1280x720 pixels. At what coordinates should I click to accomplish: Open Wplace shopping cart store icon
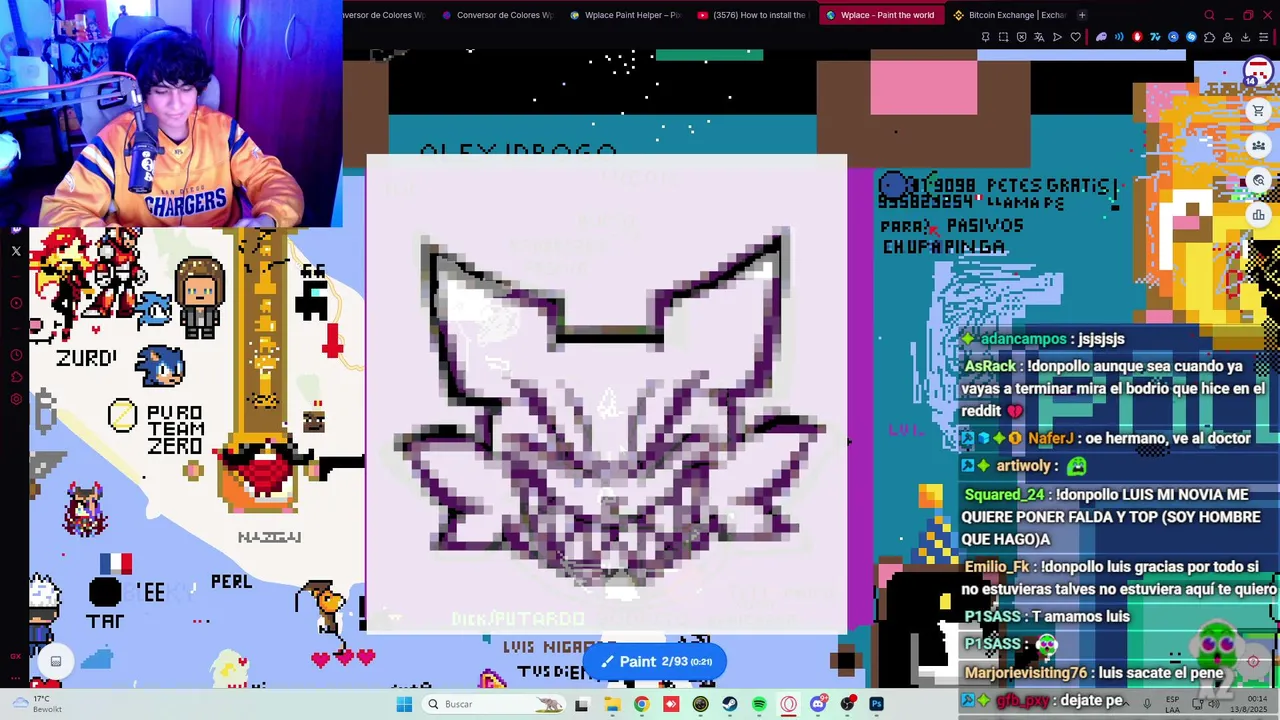coord(1258,111)
